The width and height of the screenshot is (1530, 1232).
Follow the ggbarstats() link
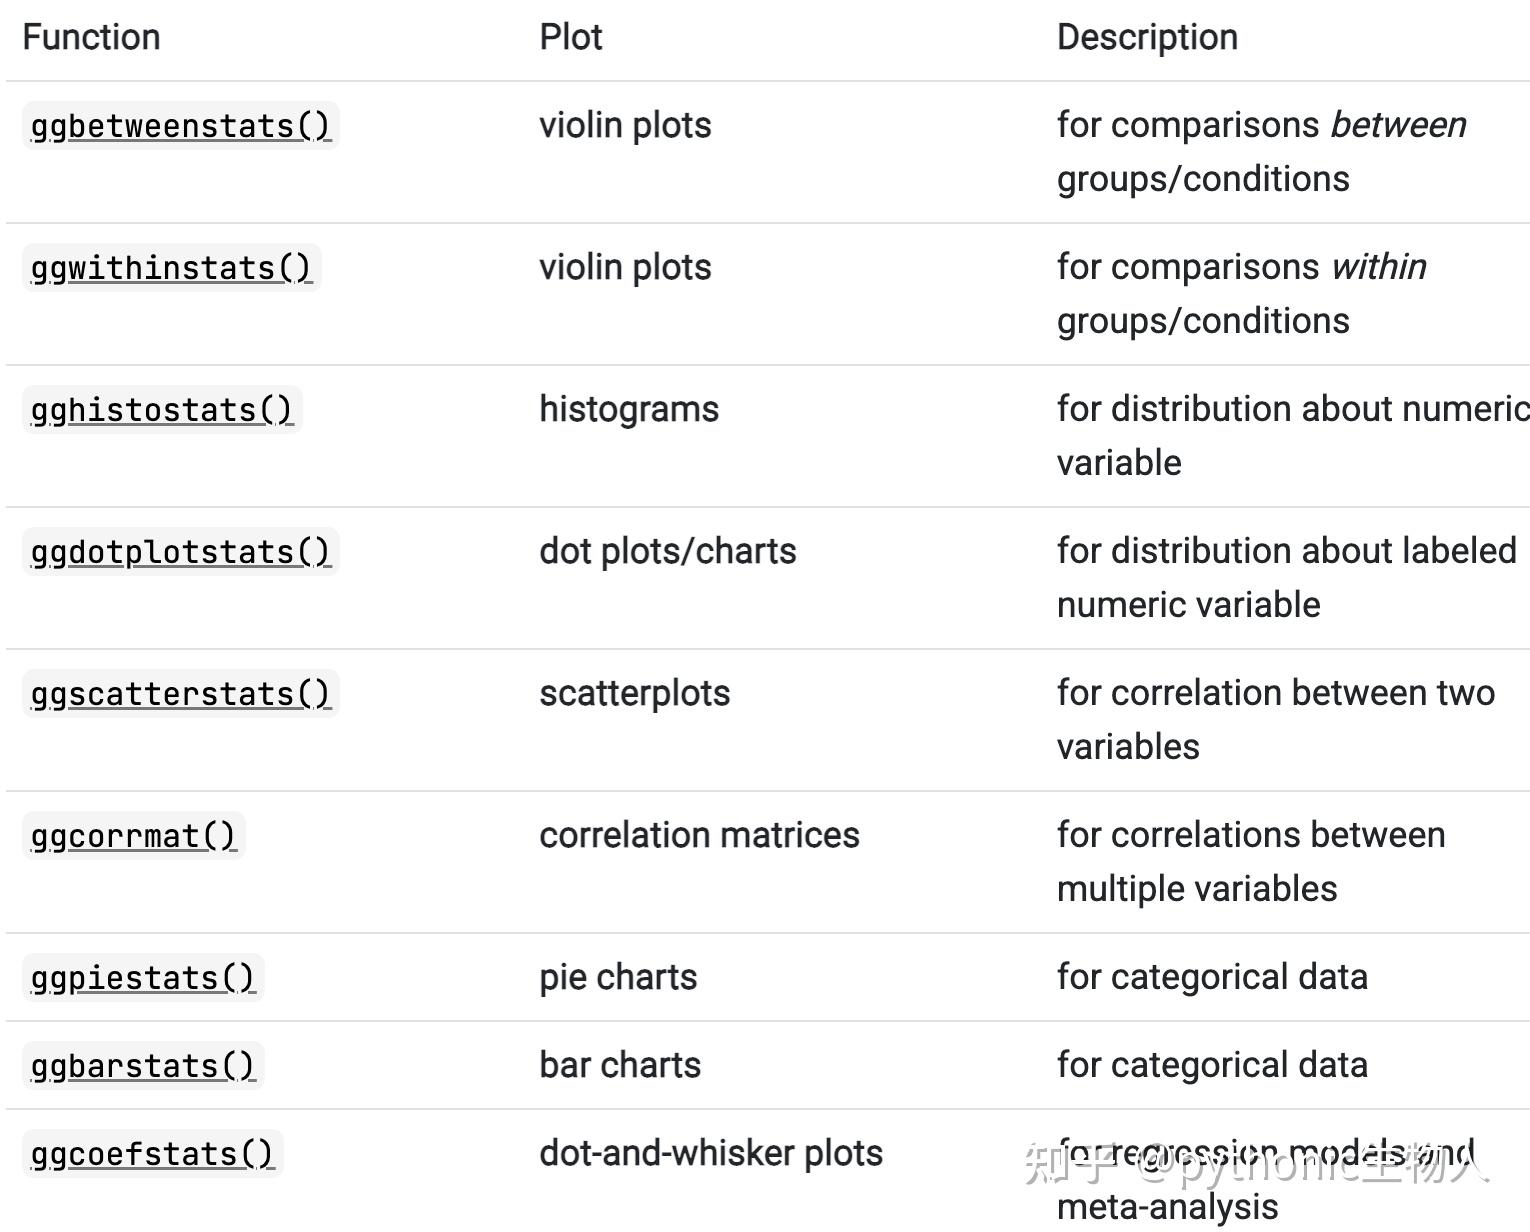click(x=143, y=1066)
